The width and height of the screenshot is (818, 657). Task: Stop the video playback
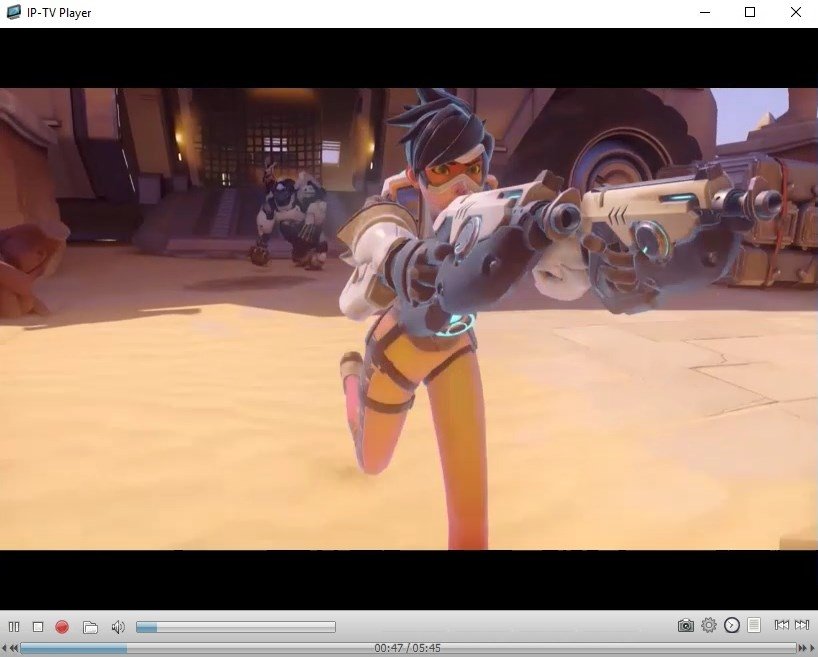pos(38,627)
